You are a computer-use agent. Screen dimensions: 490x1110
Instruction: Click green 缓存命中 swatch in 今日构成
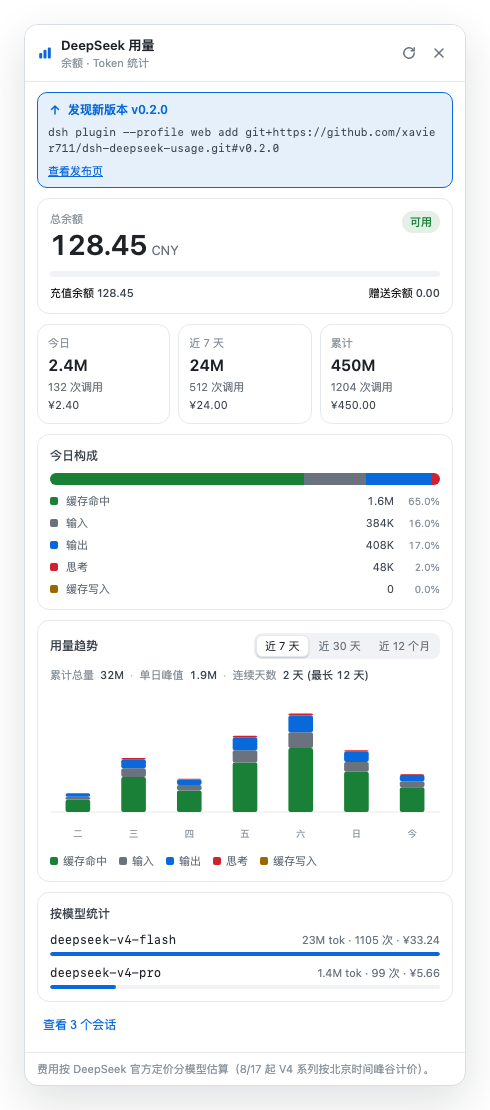click(54, 501)
